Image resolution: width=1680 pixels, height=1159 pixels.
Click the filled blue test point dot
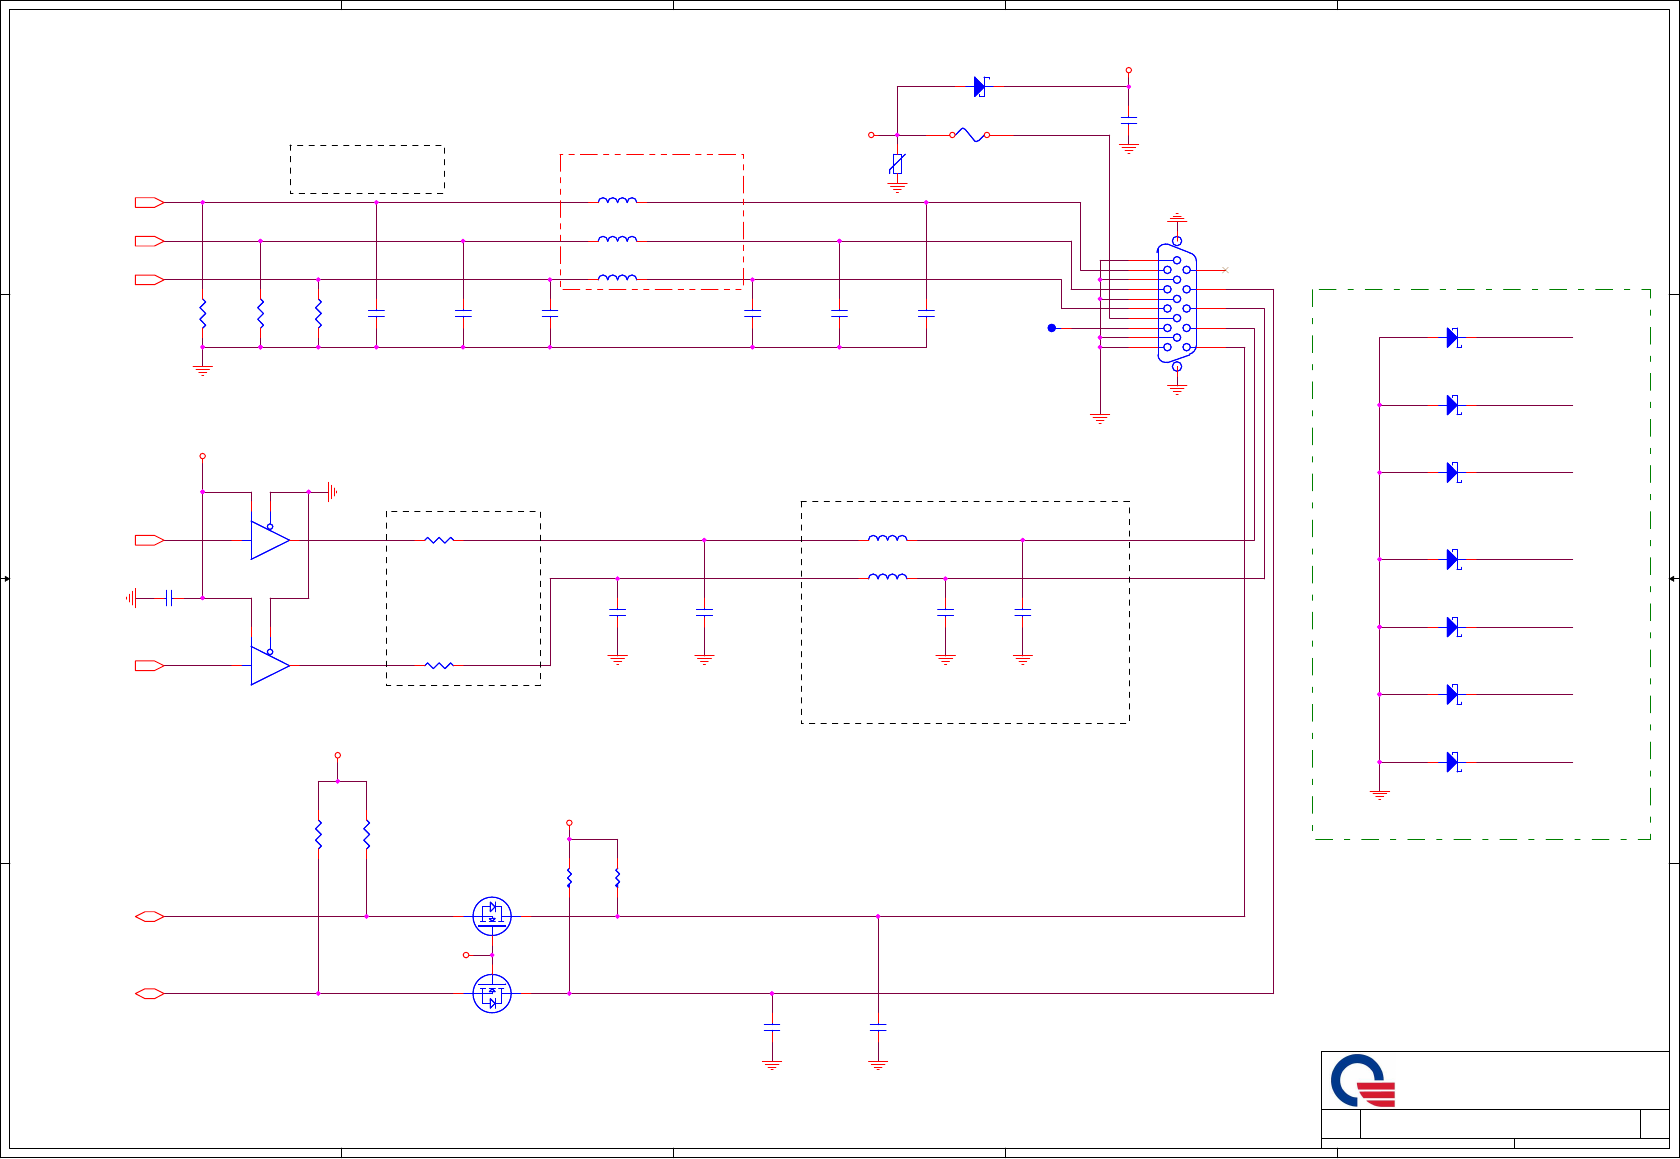tap(1051, 328)
